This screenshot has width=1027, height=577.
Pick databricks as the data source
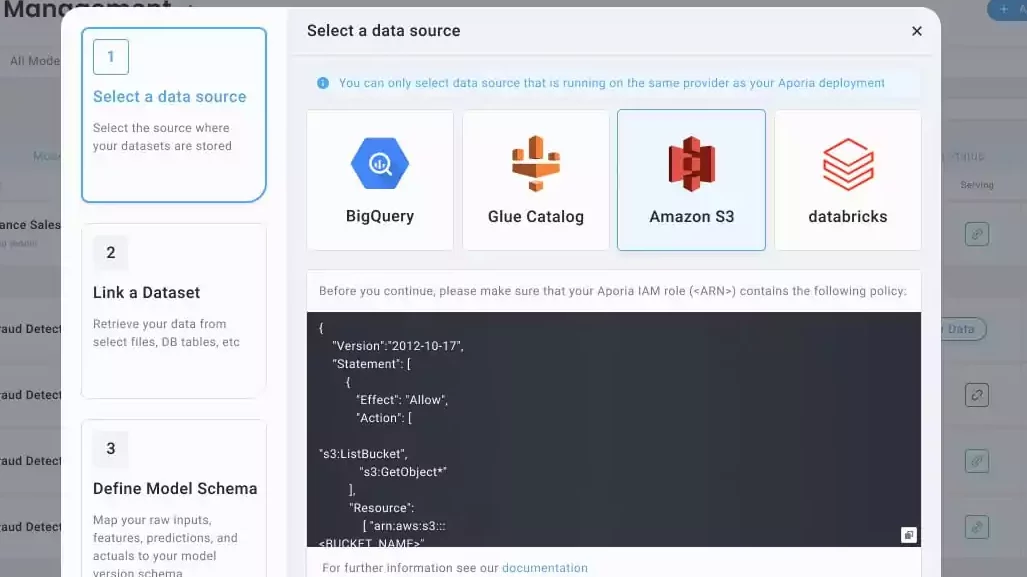click(x=848, y=180)
